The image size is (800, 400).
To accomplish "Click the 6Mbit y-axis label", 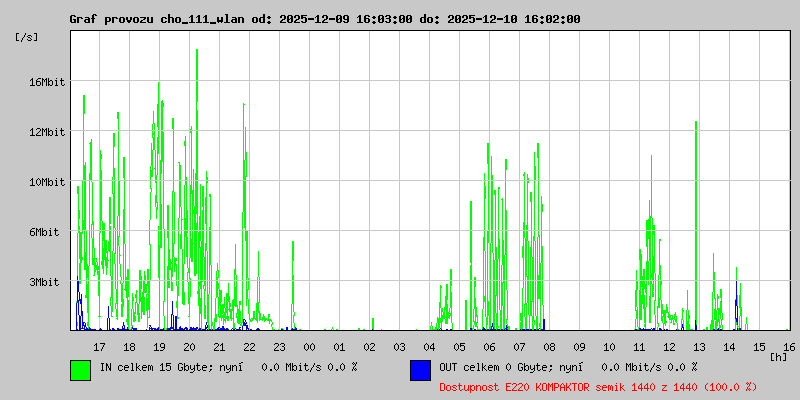I will tap(43, 232).
